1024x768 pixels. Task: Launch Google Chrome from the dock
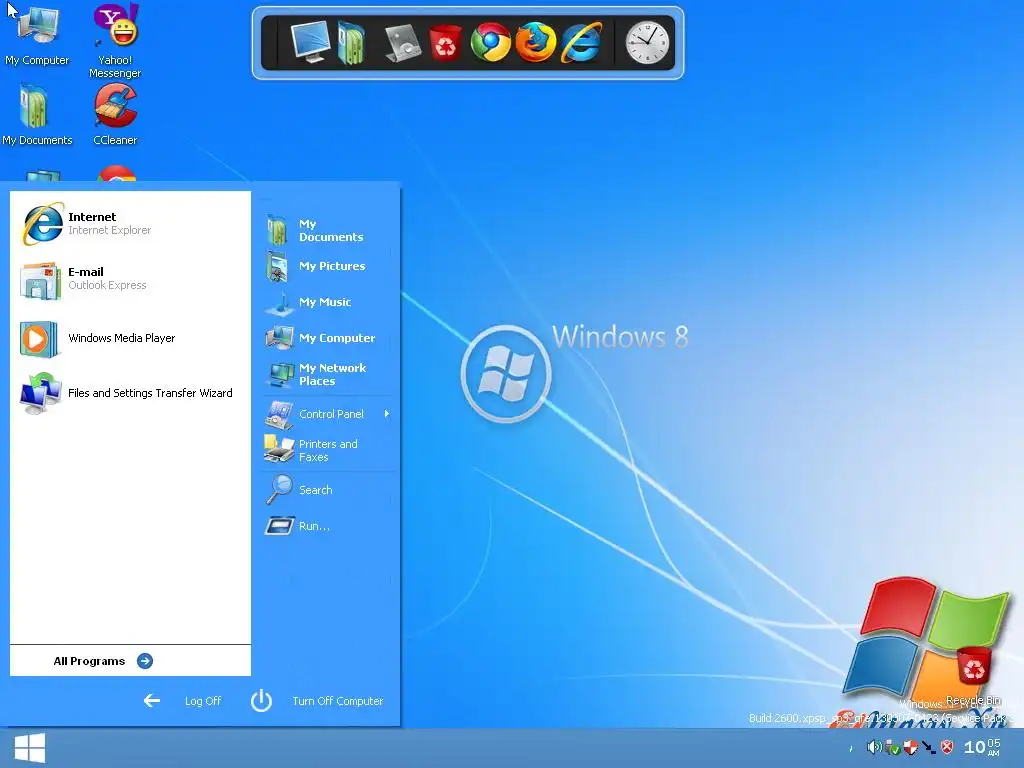tap(490, 42)
